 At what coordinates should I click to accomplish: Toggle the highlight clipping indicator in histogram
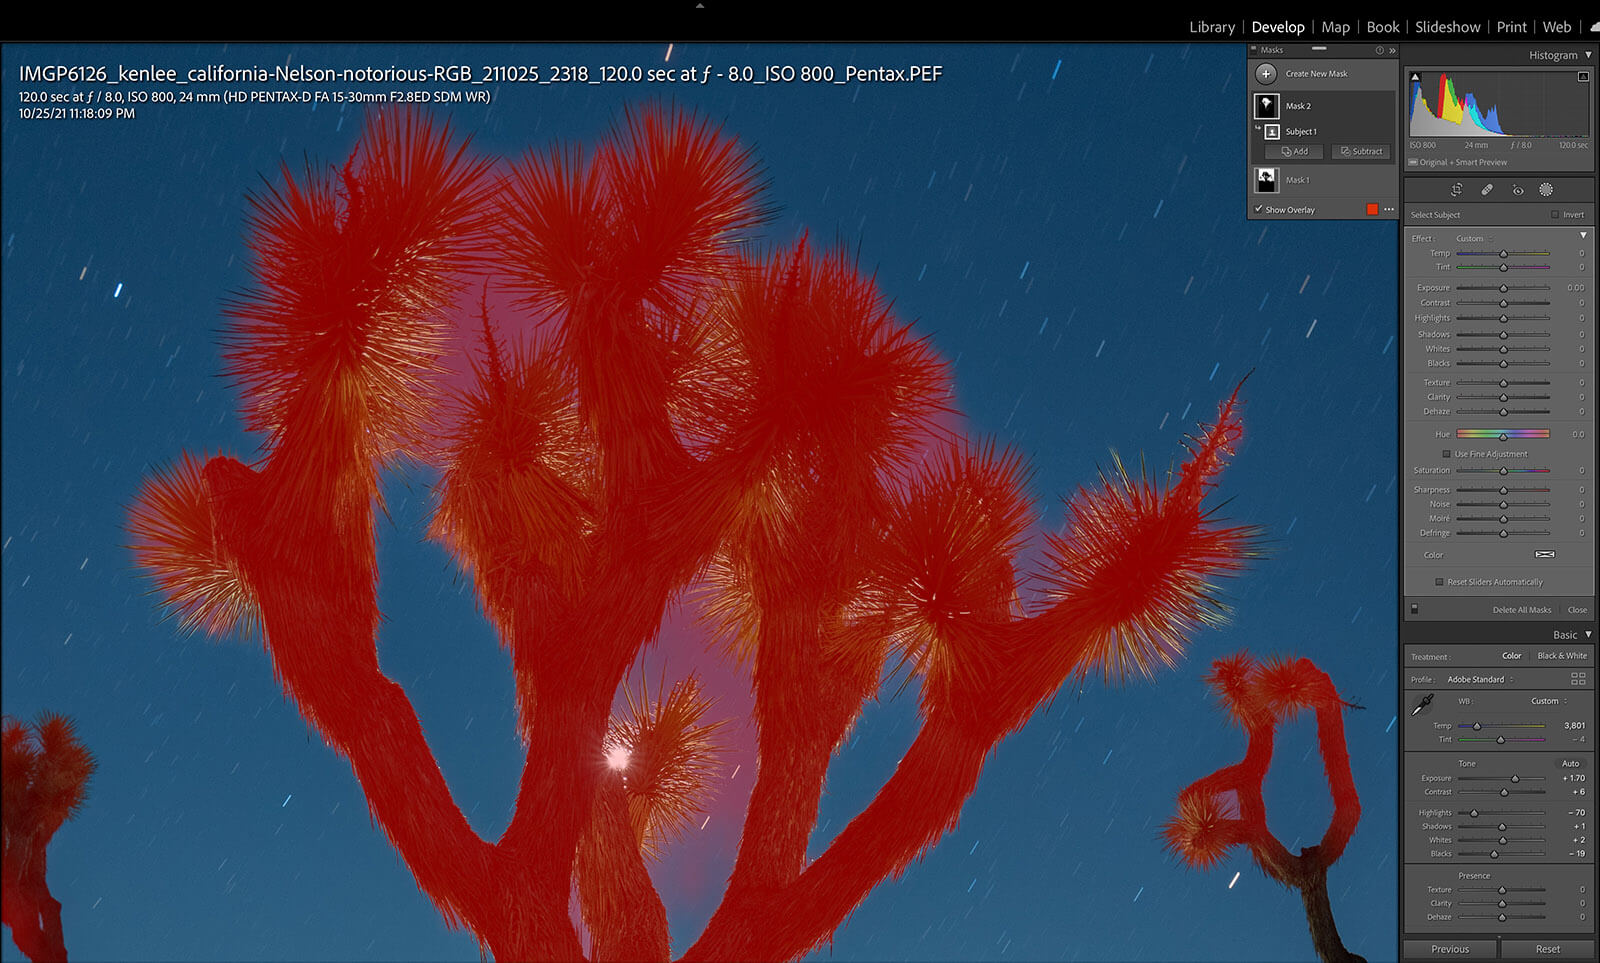tap(1583, 77)
